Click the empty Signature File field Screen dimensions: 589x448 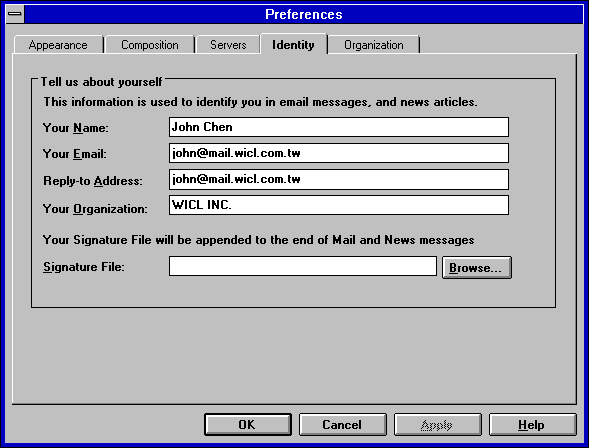click(303, 266)
